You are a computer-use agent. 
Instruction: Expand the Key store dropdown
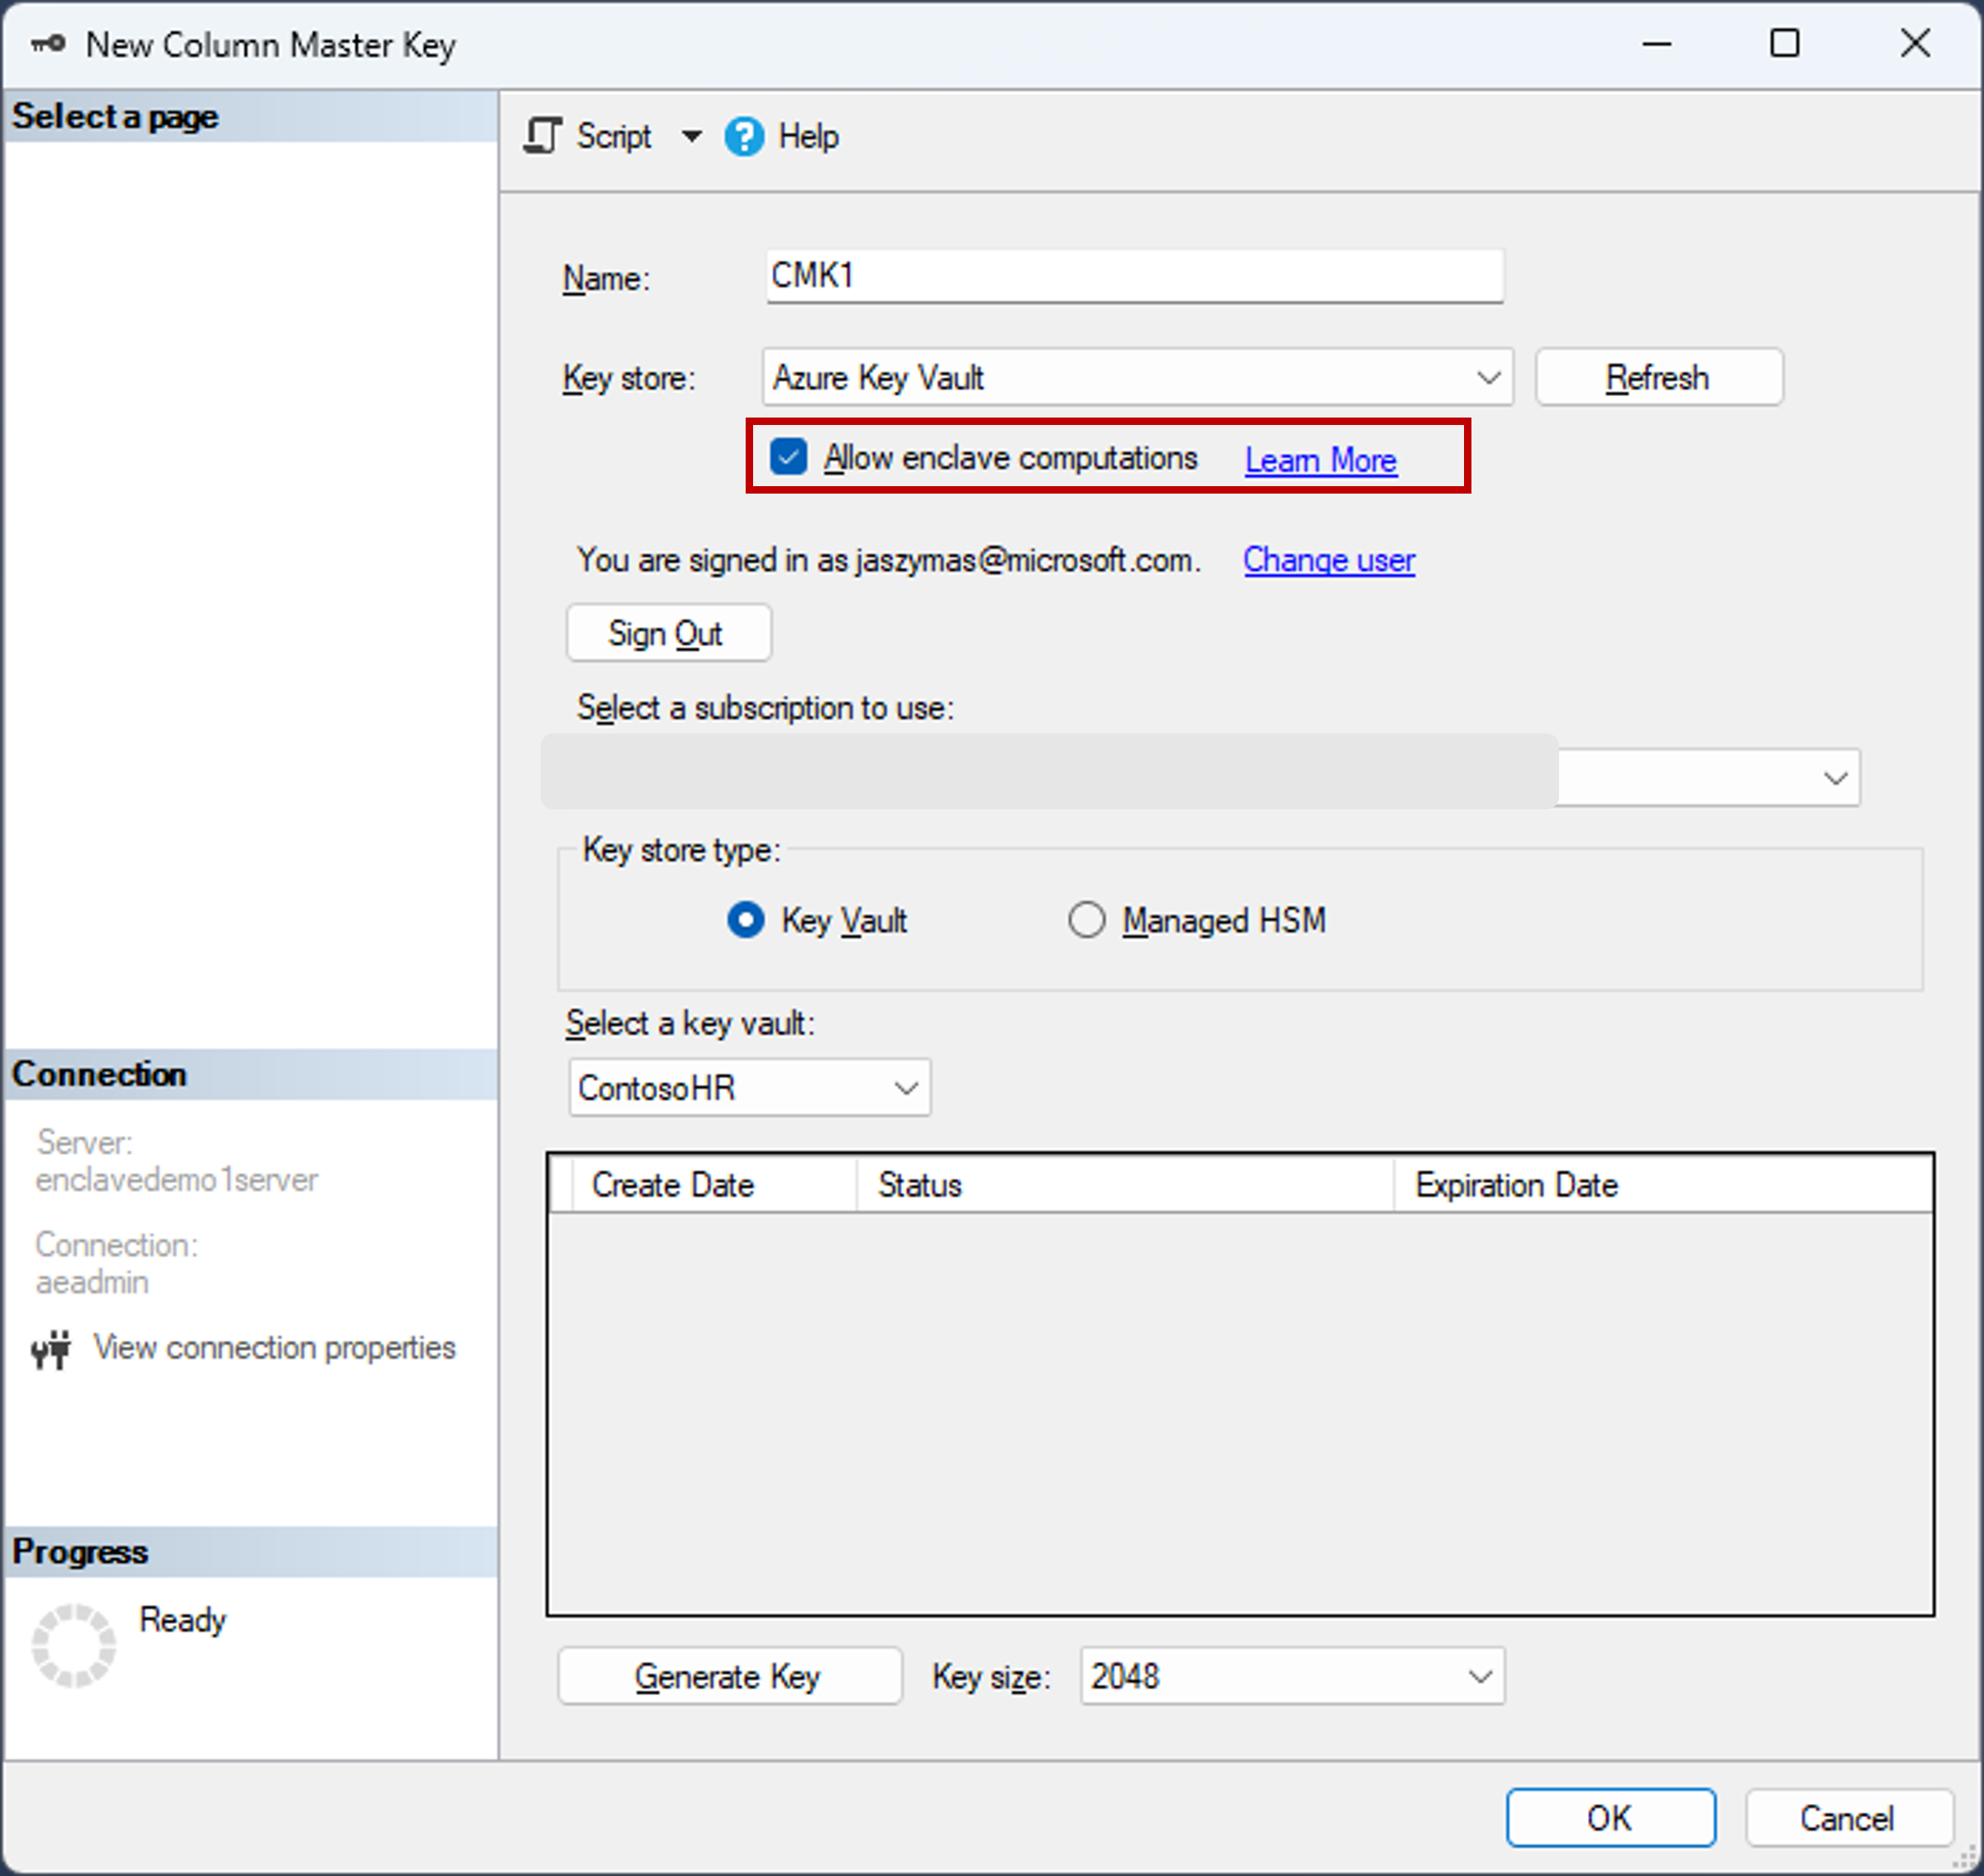click(1490, 374)
